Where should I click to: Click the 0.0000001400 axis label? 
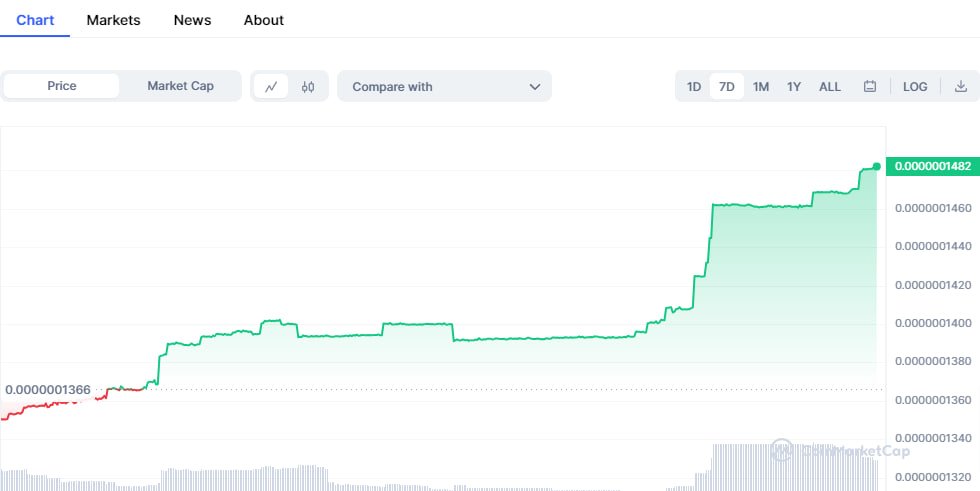click(x=933, y=323)
